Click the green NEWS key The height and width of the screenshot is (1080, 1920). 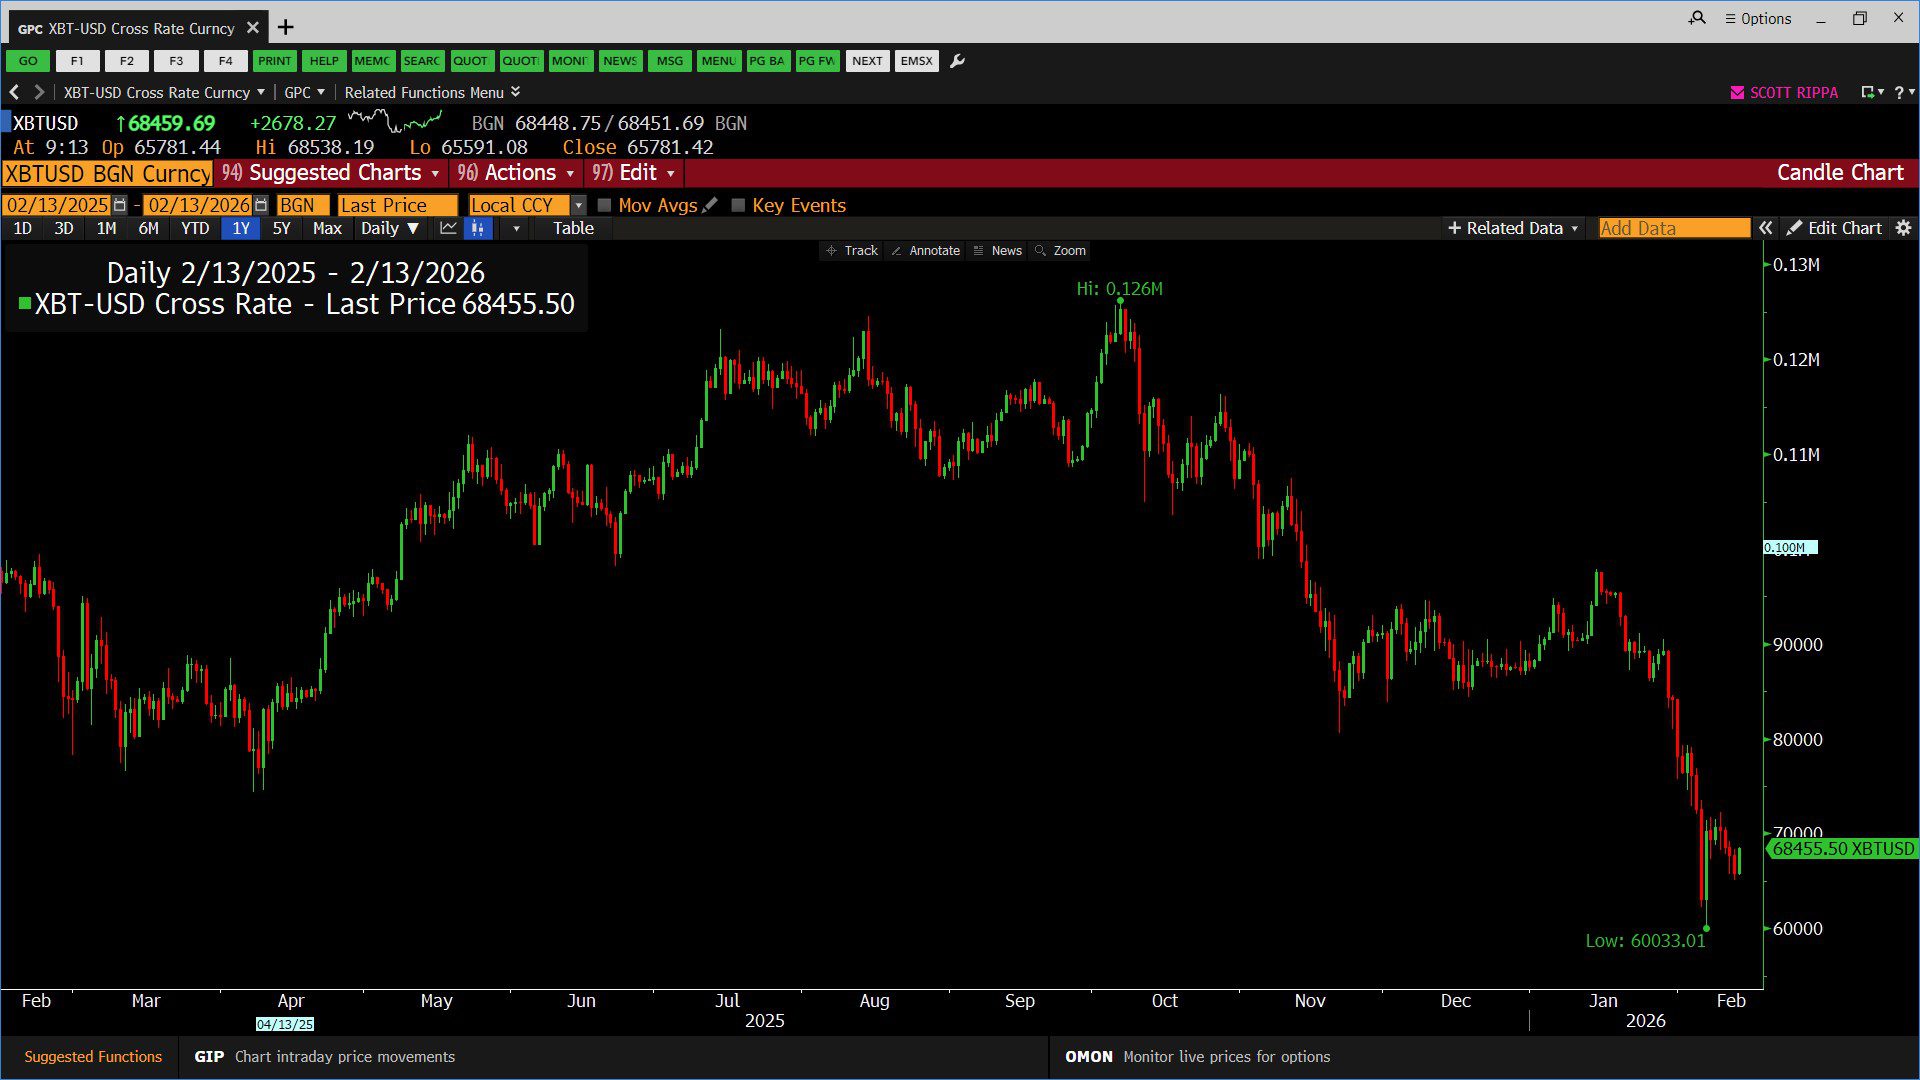[620, 61]
